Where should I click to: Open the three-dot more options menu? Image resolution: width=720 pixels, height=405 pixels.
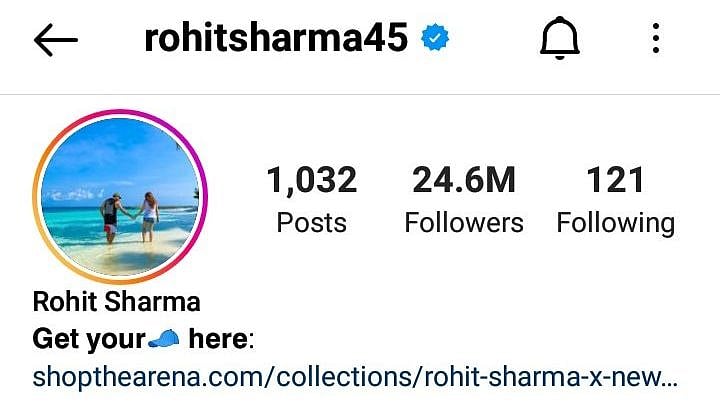656,38
